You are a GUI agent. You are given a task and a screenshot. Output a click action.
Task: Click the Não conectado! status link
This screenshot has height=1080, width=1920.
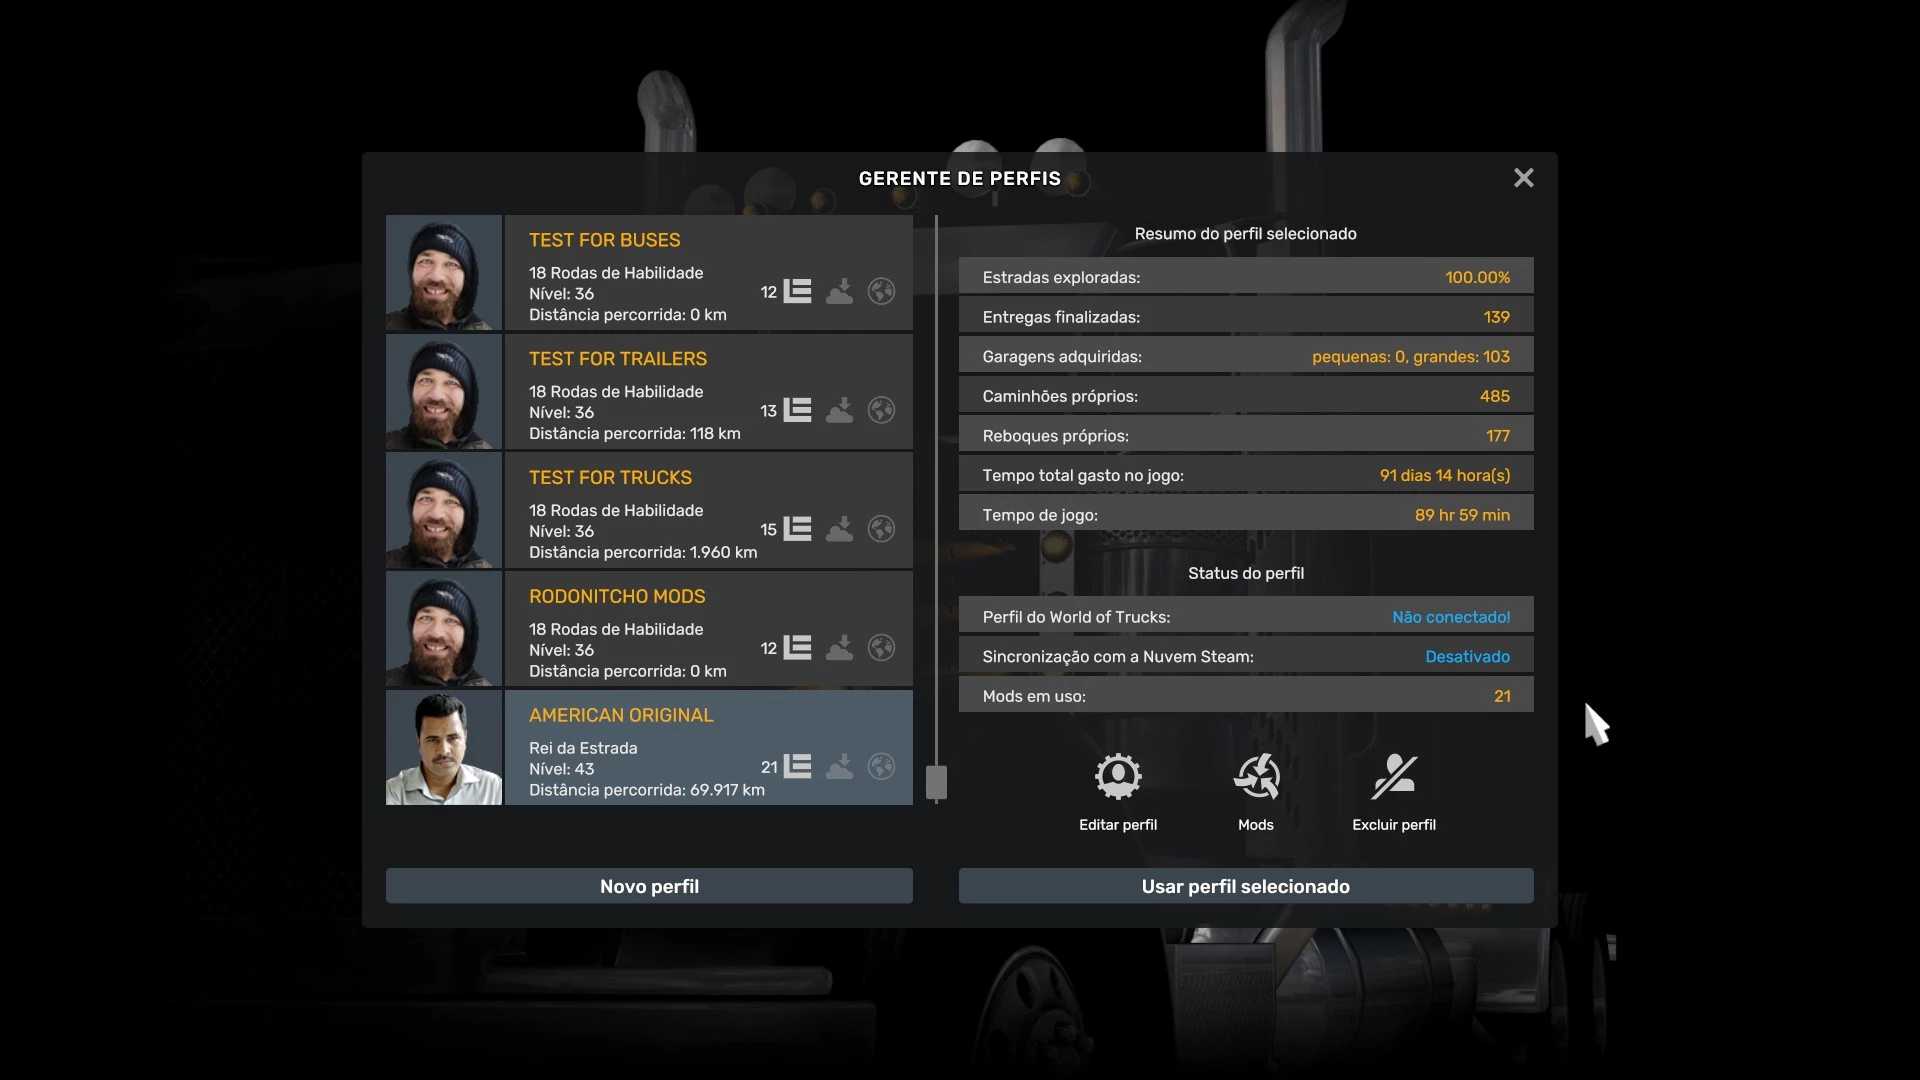(x=1450, y=617)
